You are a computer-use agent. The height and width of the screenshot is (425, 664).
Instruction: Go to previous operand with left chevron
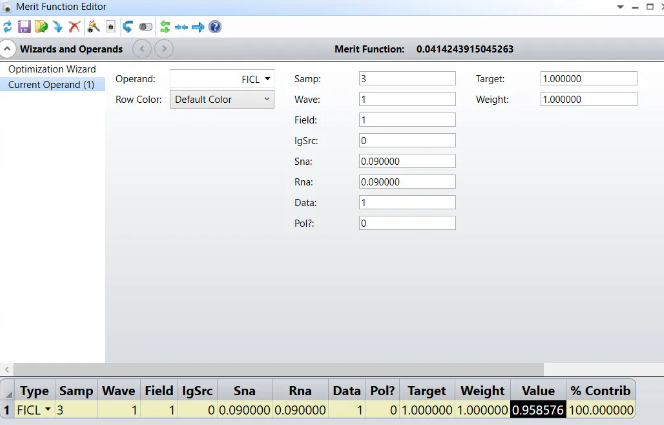click(x=142, y=49)
